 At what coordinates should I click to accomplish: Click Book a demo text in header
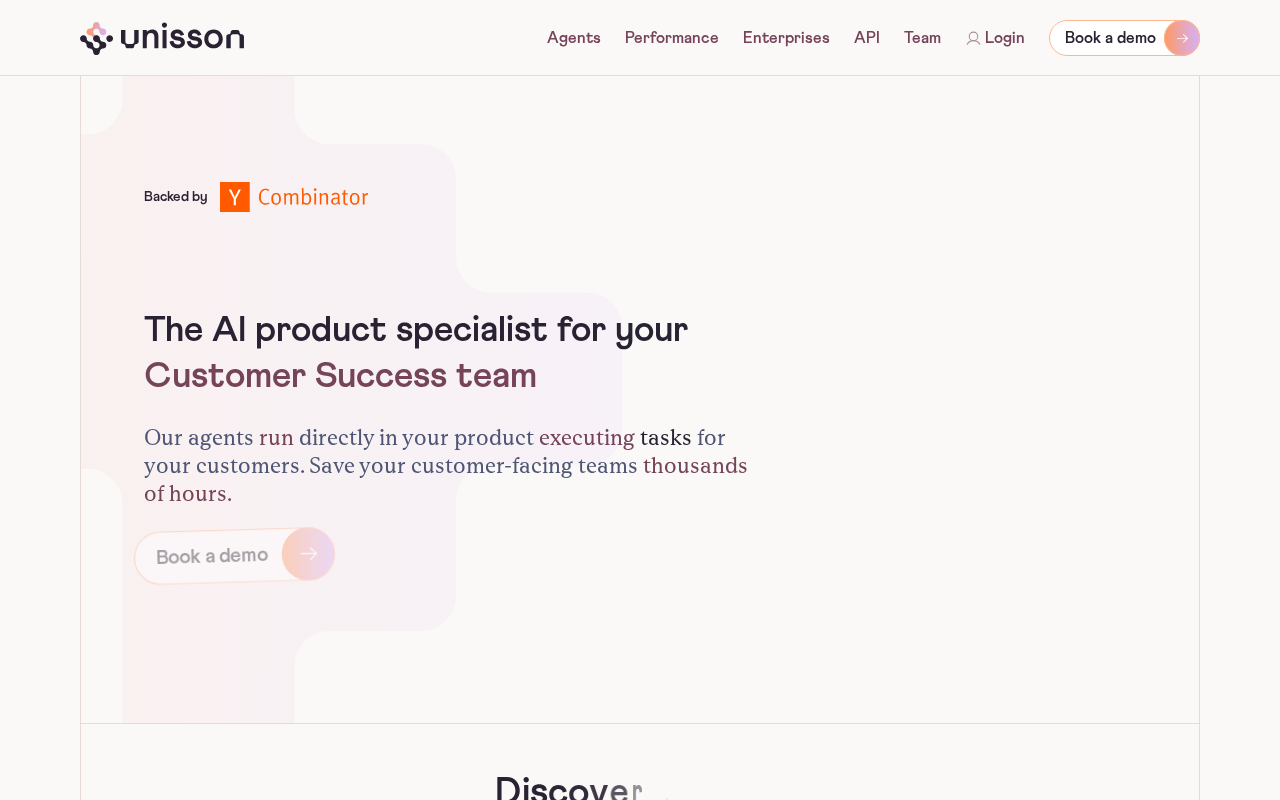pos(1110,38)
